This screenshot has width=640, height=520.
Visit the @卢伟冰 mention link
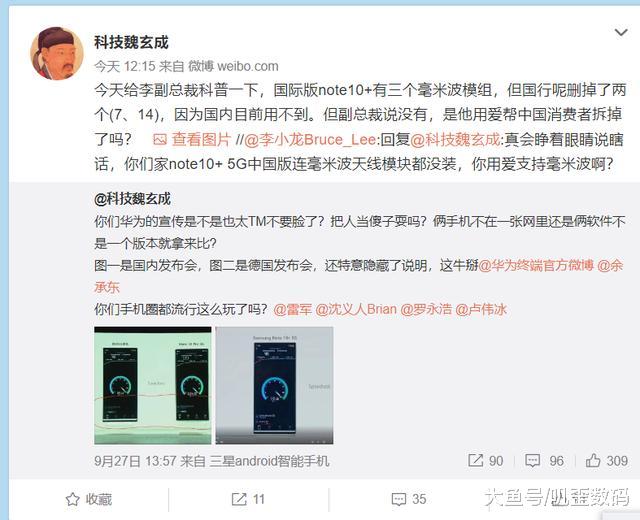click(x=481, y=309)
